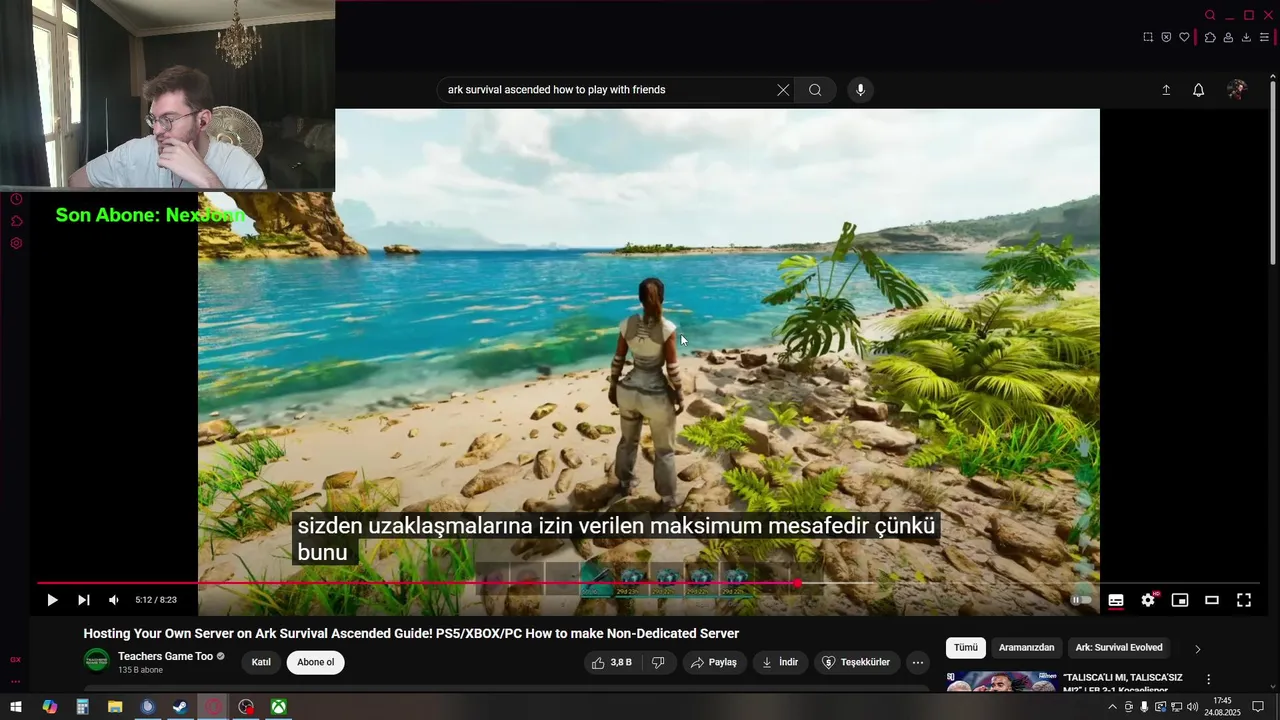
Task: Click the Paylaş share button
Action: pos(714,662)
